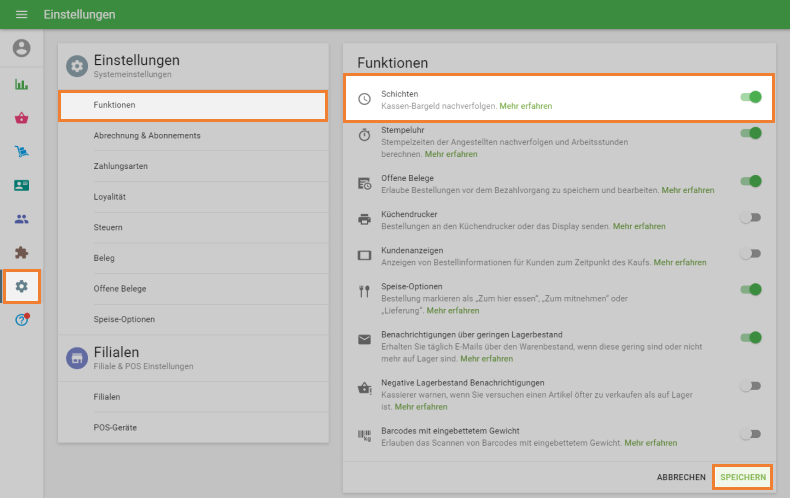Turn on the Kundenanzeigen switch

tap(750, 254)
